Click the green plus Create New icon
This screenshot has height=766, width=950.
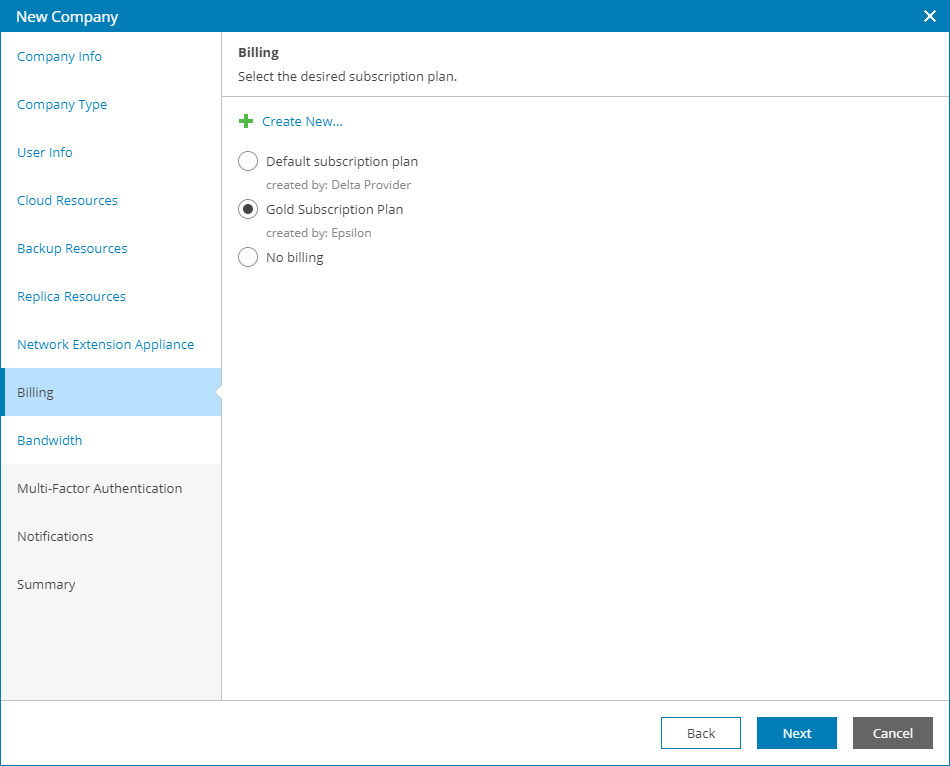point(246,121)
